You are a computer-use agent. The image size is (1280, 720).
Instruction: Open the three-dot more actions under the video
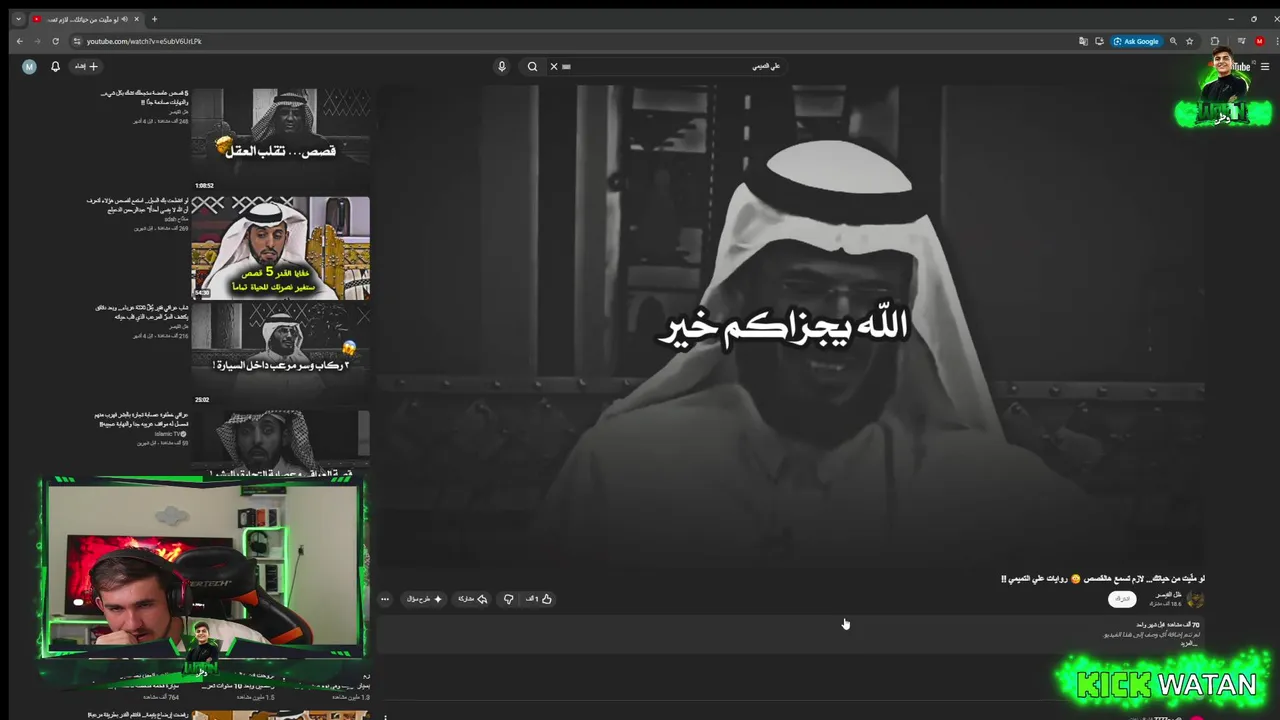coord(385,599)
